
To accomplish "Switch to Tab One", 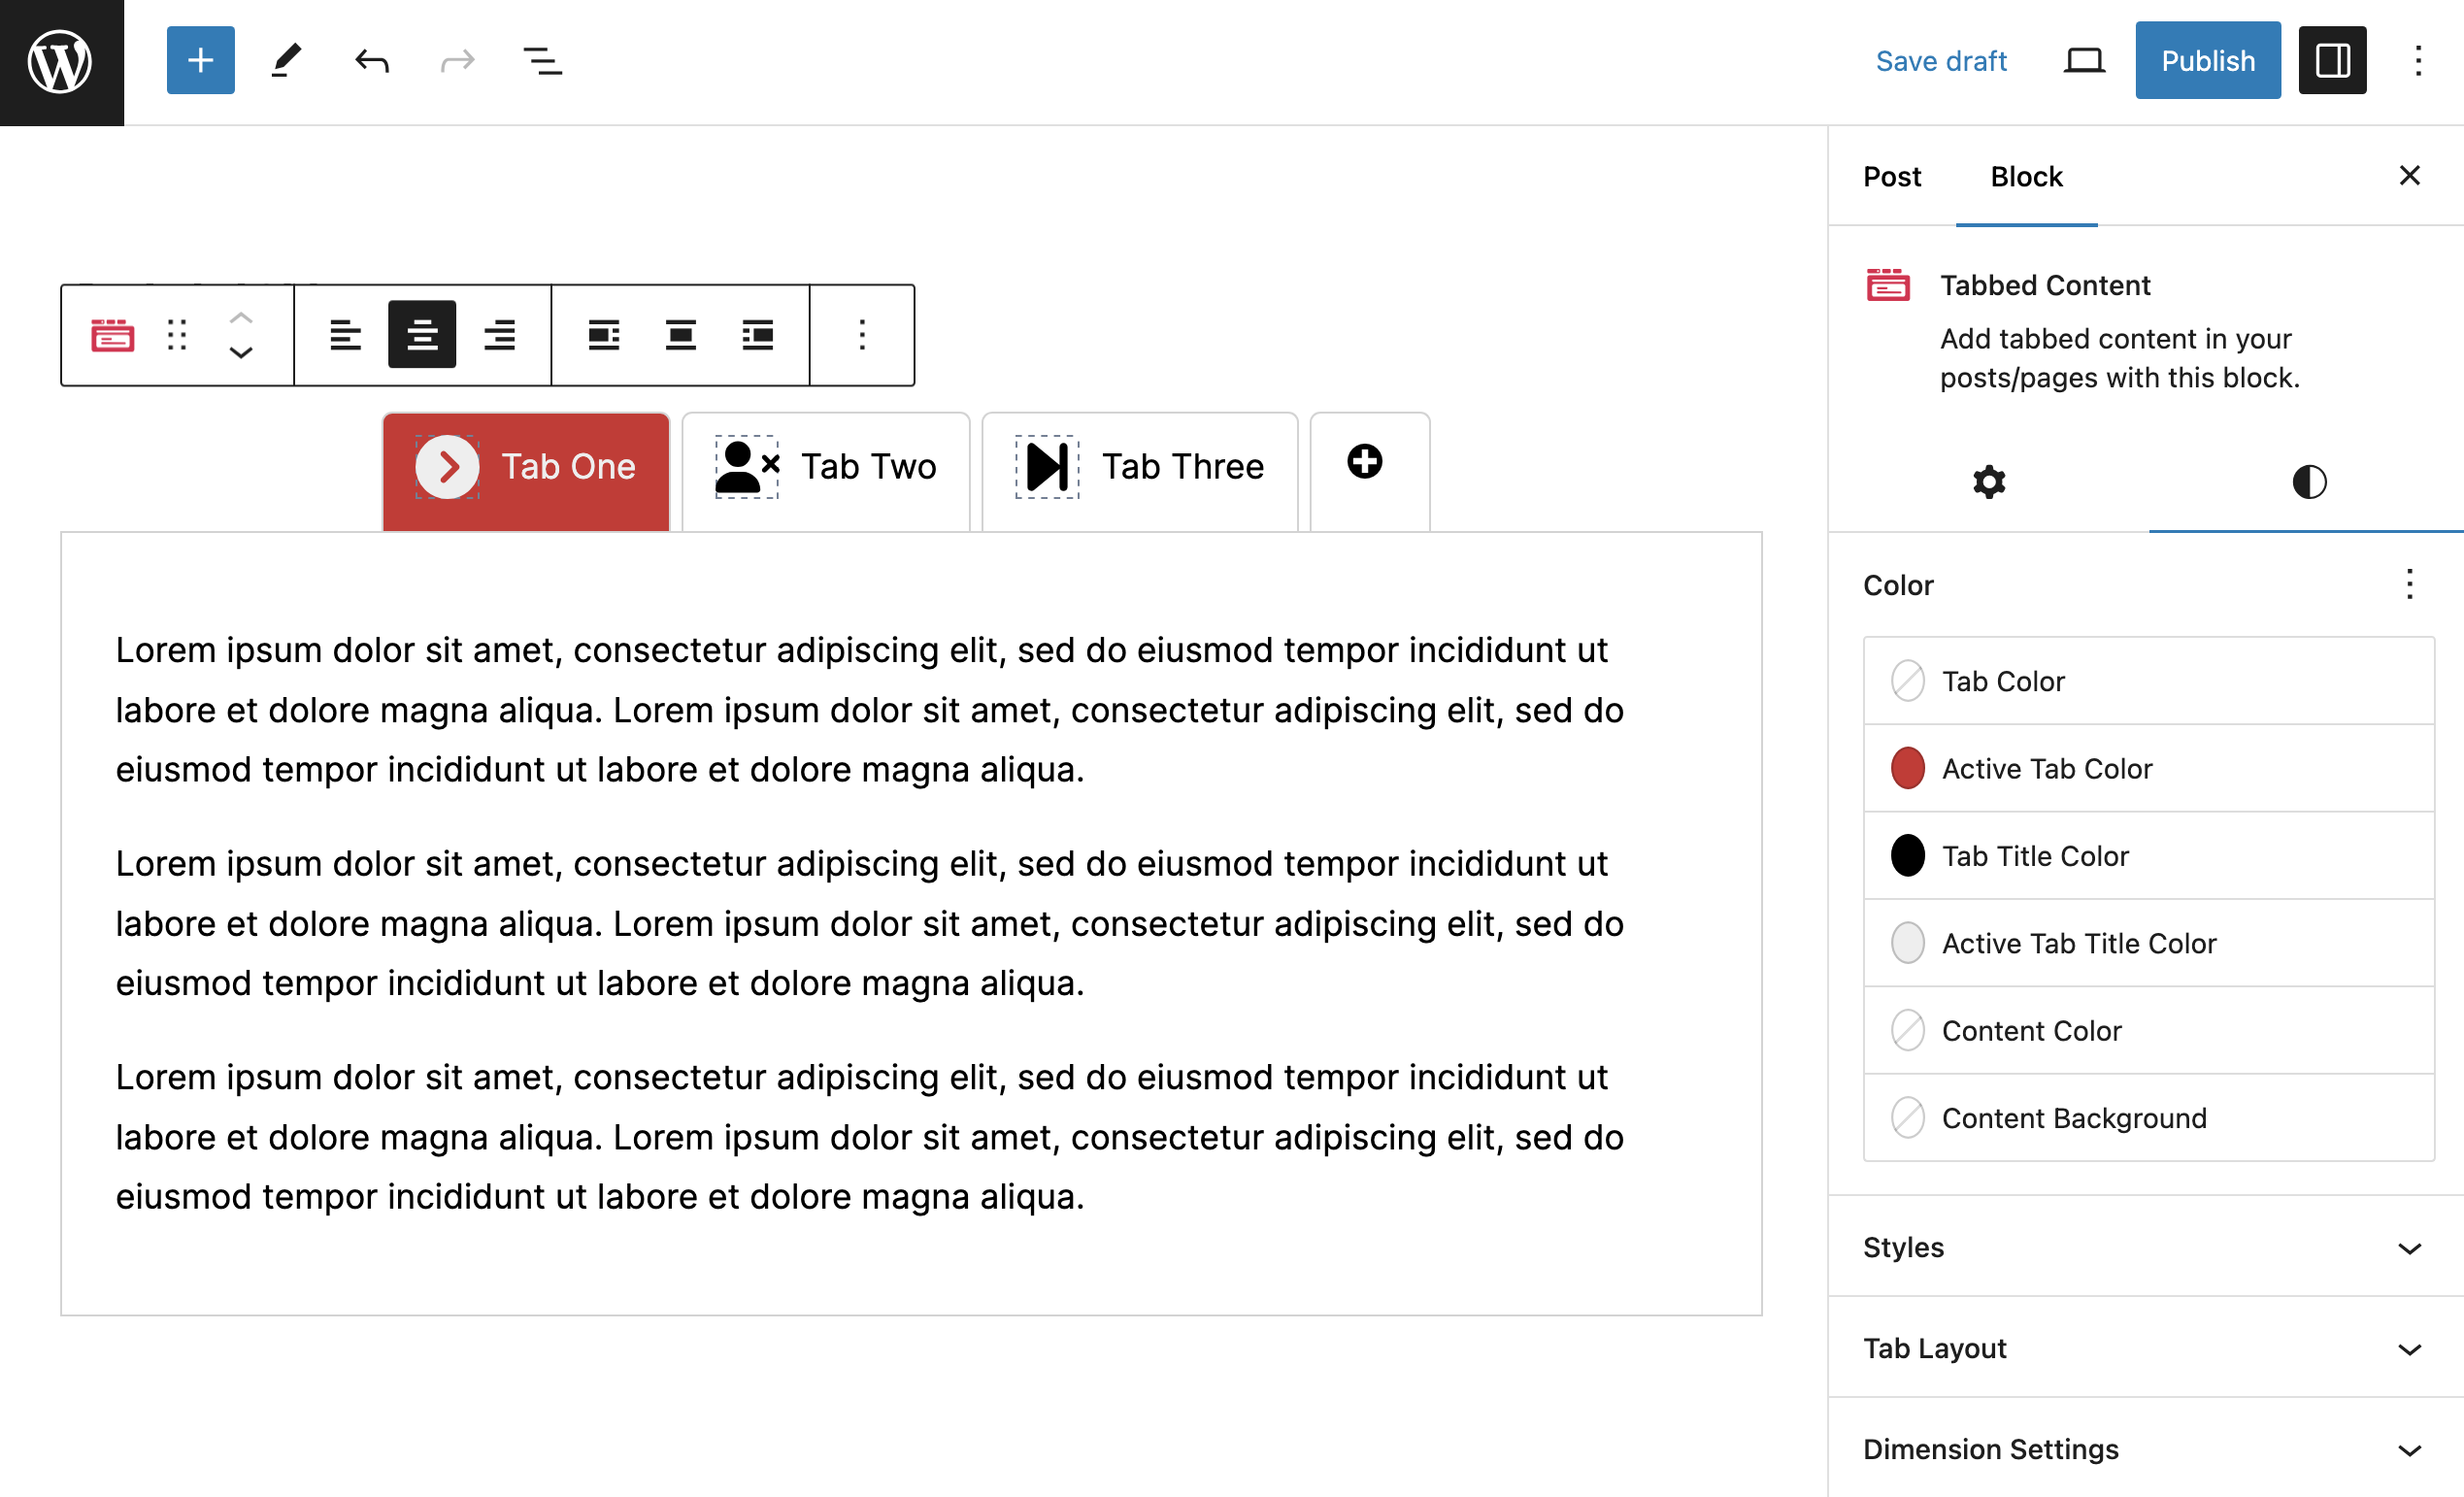I will pyautogui.click(x=568, y=467).
